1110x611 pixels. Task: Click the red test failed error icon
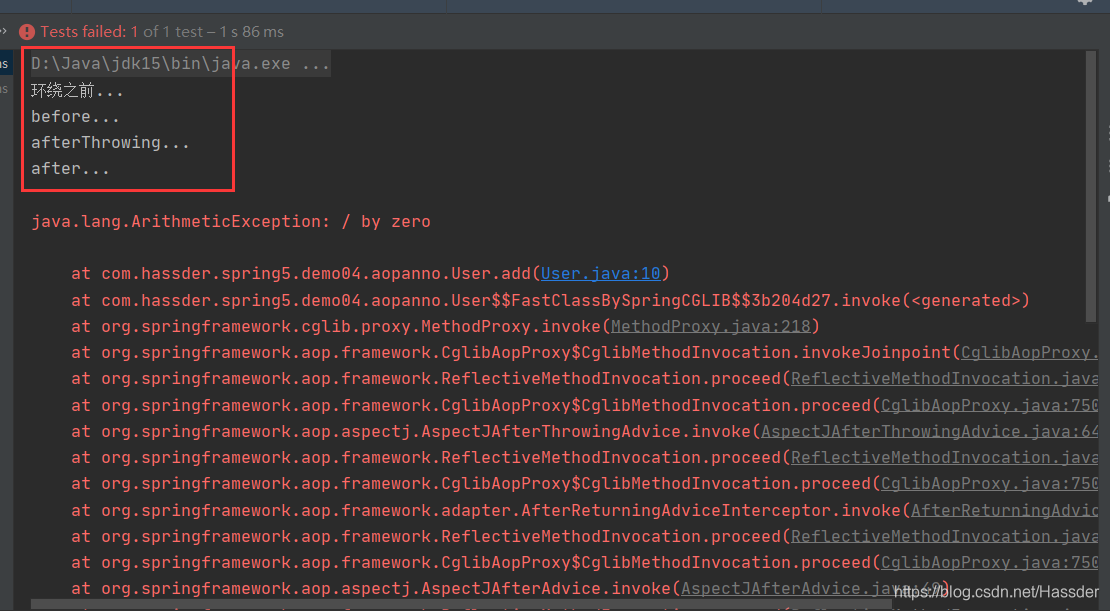click(x=27, y=32)
